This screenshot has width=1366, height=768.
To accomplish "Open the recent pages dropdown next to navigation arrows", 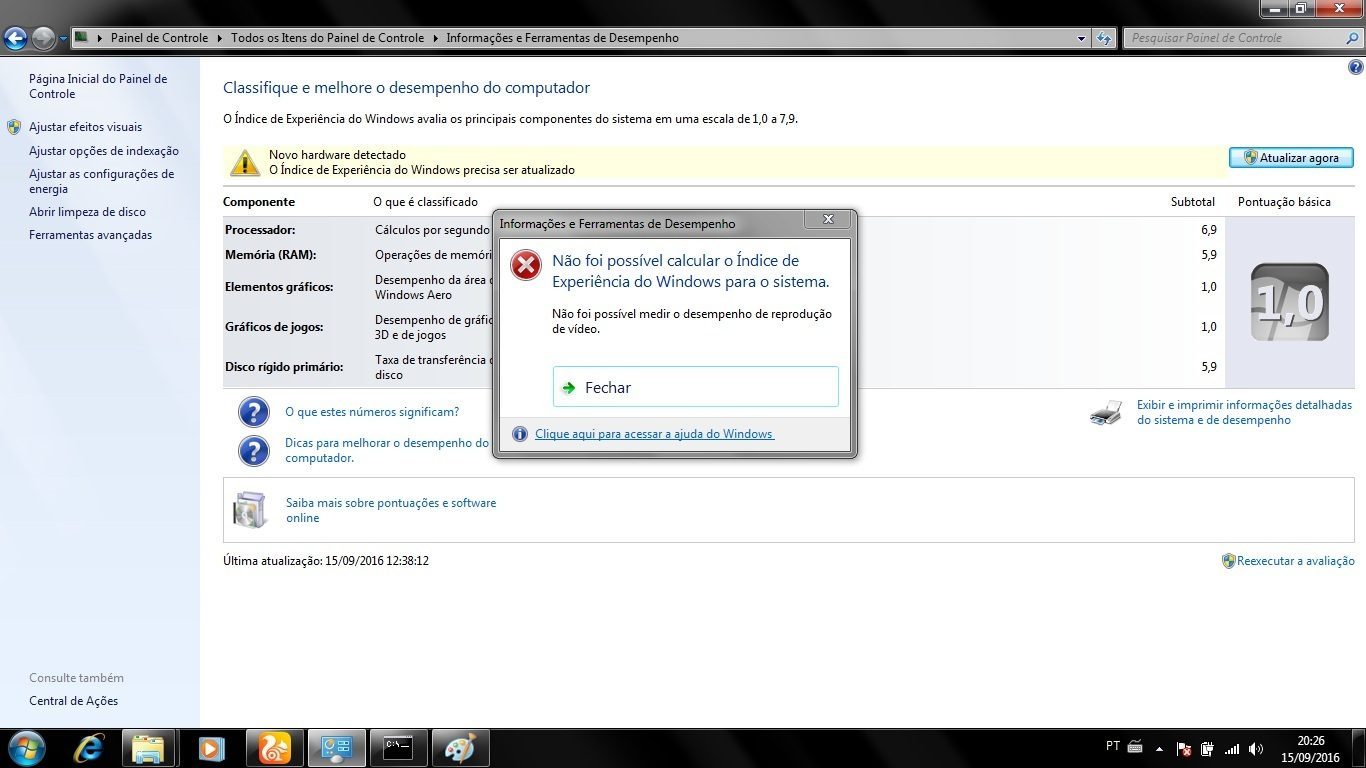I will 63,39.
